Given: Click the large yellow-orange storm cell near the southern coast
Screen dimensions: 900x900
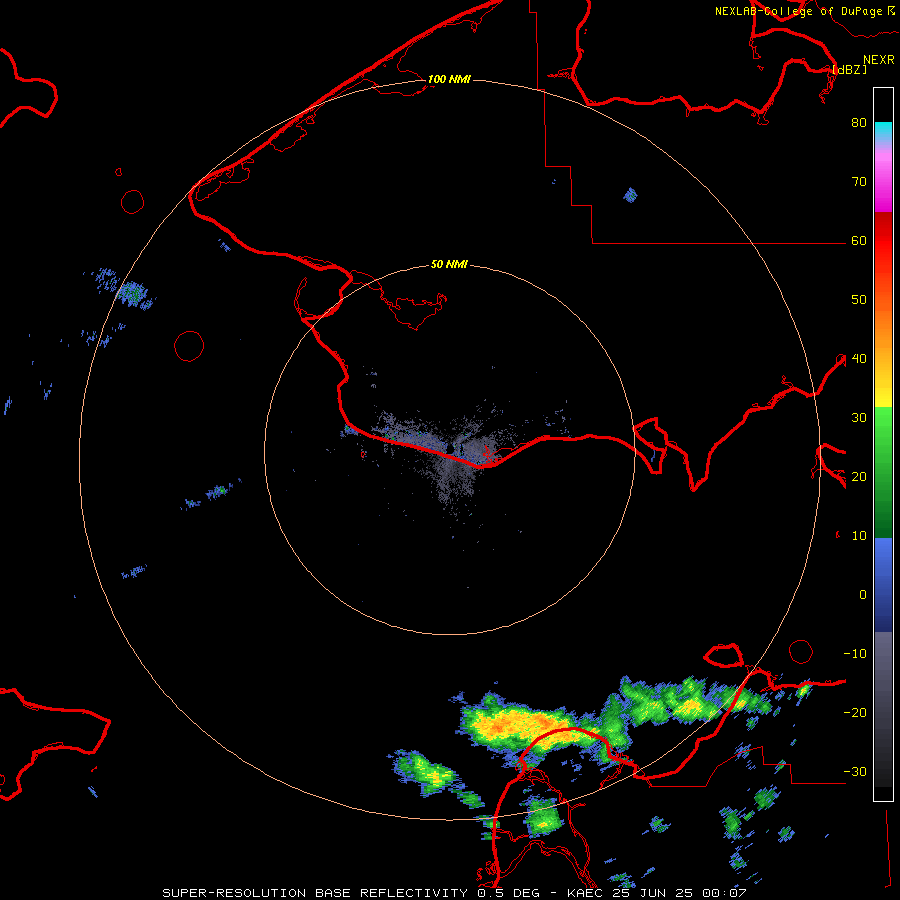Looking at the screenshot, I should pyautogui.click(x=531, y=726).
